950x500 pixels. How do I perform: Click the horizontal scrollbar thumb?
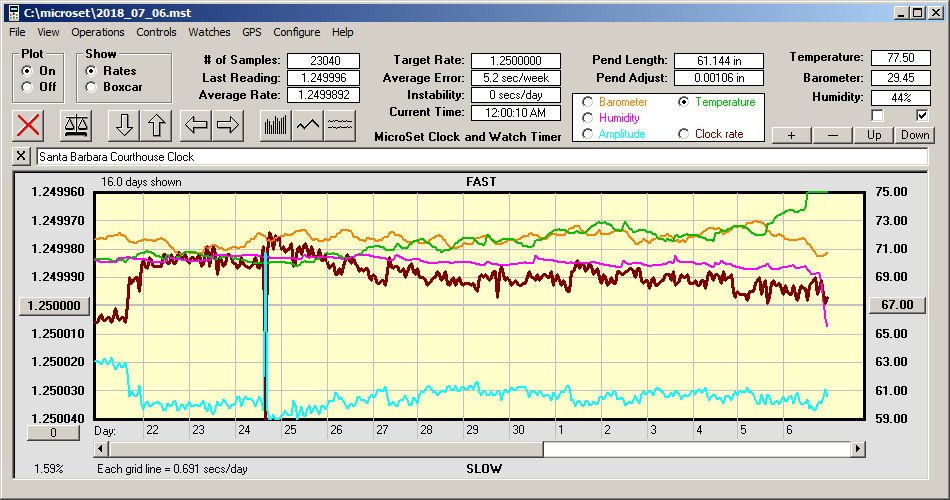[x=327, y=449]
